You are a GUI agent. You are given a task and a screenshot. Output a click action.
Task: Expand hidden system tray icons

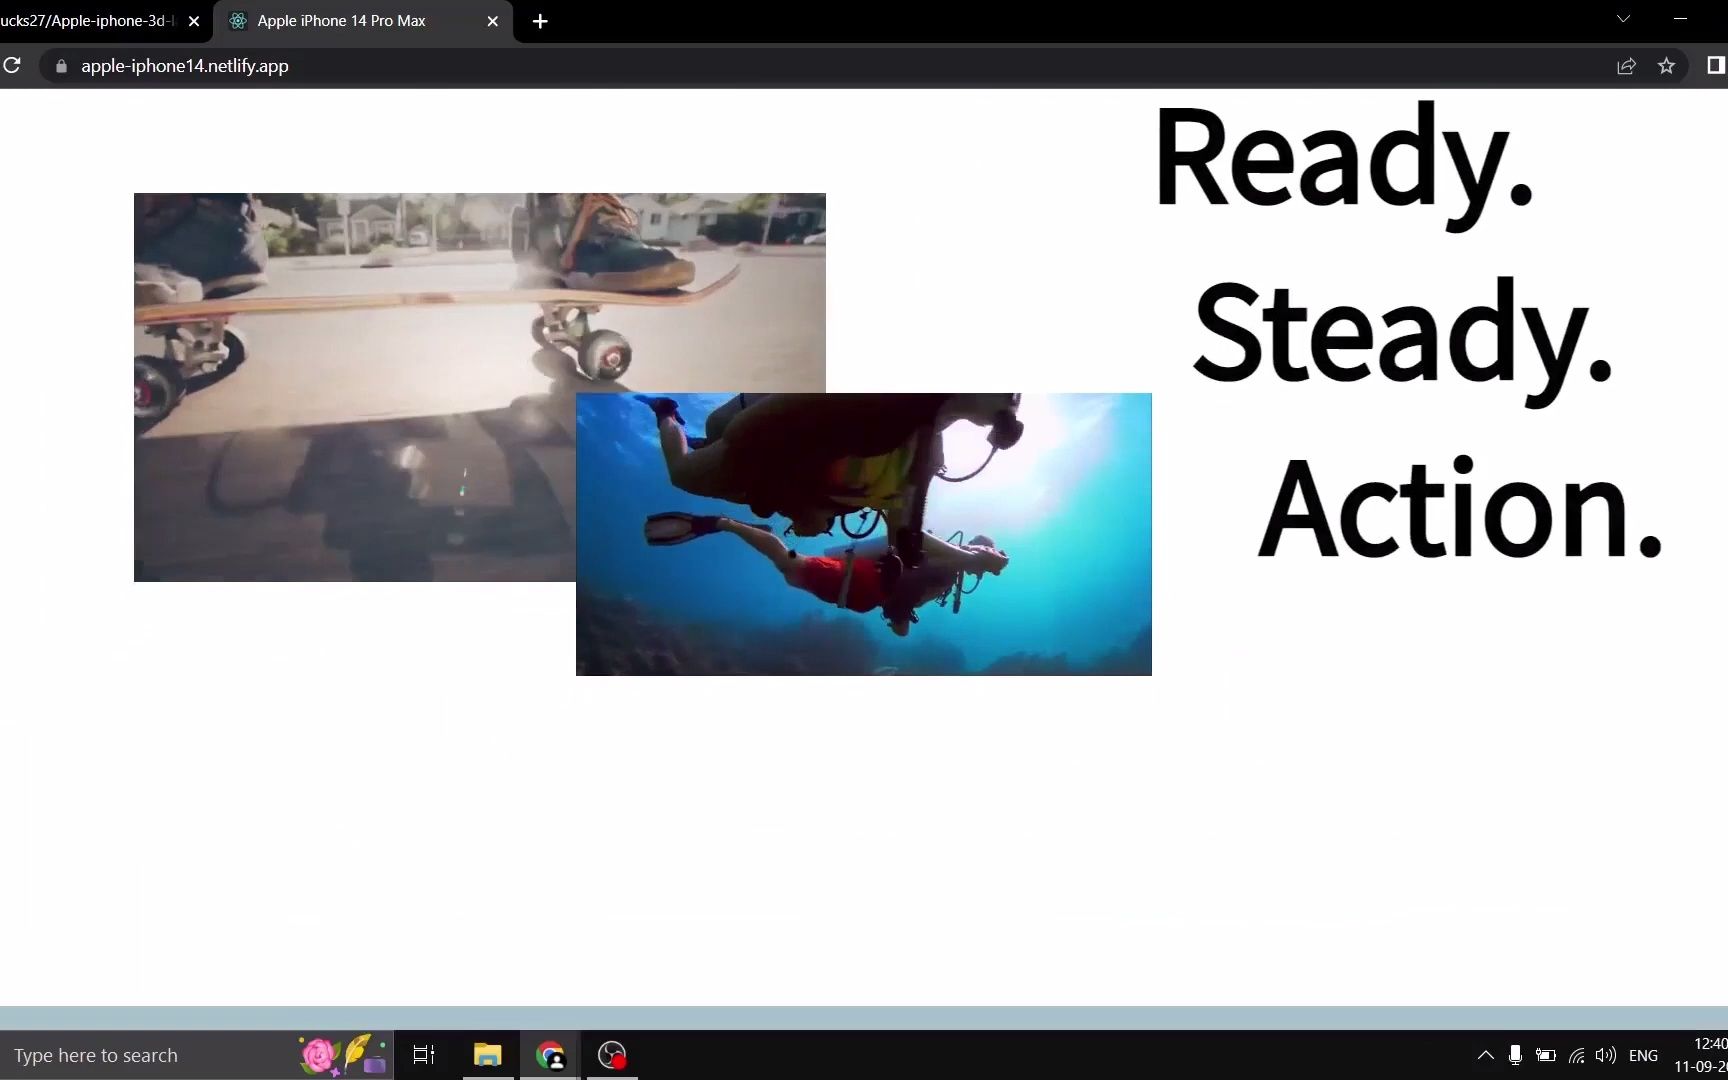pos(1486,1055)
